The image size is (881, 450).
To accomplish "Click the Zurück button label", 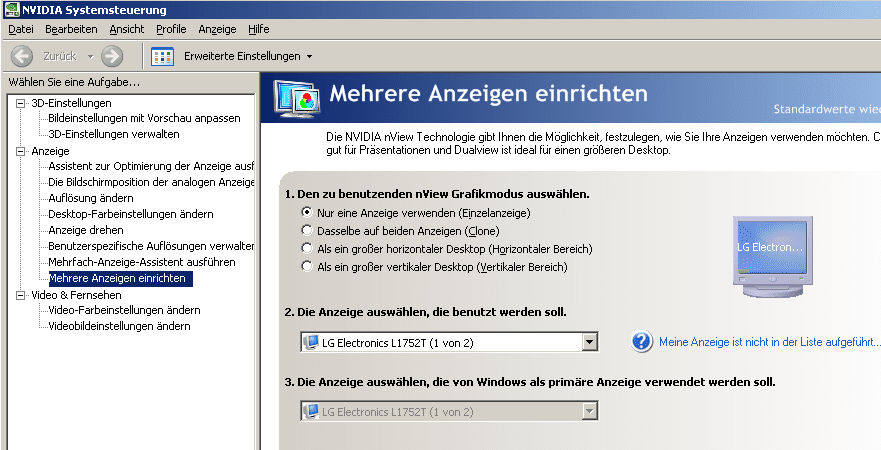I will point(60,56).
